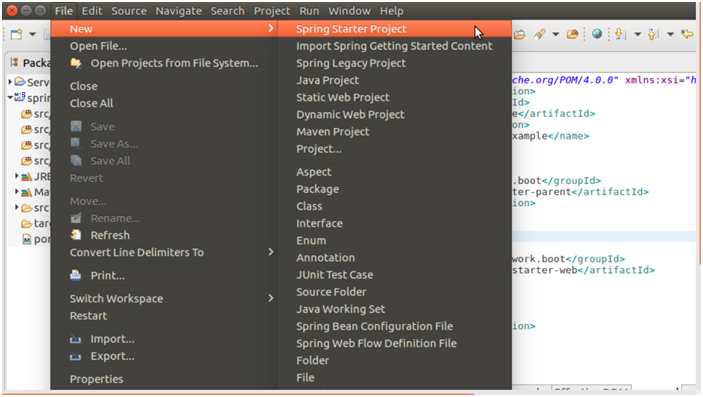Viewport: 703px width, 397px height.
Task: Click the Last Edit Location back arrow
Action: pyautogui.click(x=687, y=34)
